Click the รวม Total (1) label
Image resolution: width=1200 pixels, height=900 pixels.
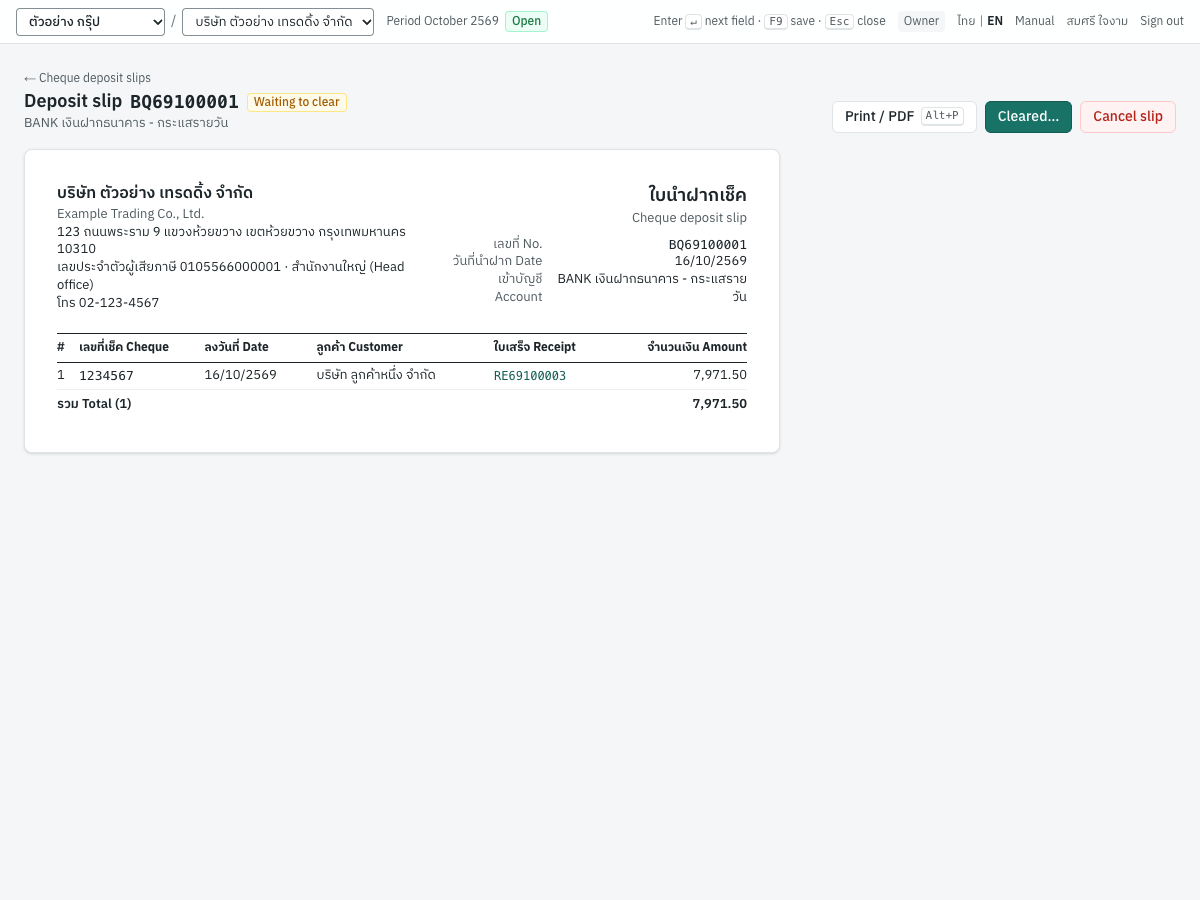point(94,404)
